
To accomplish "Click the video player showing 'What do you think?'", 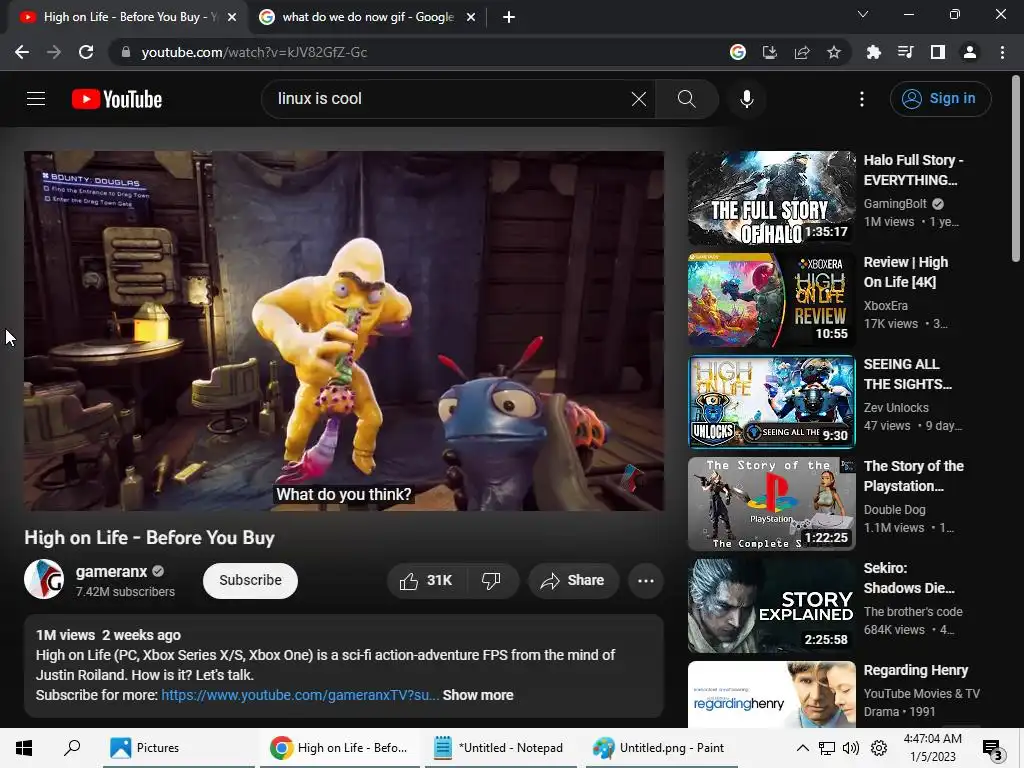I will 344,331.
